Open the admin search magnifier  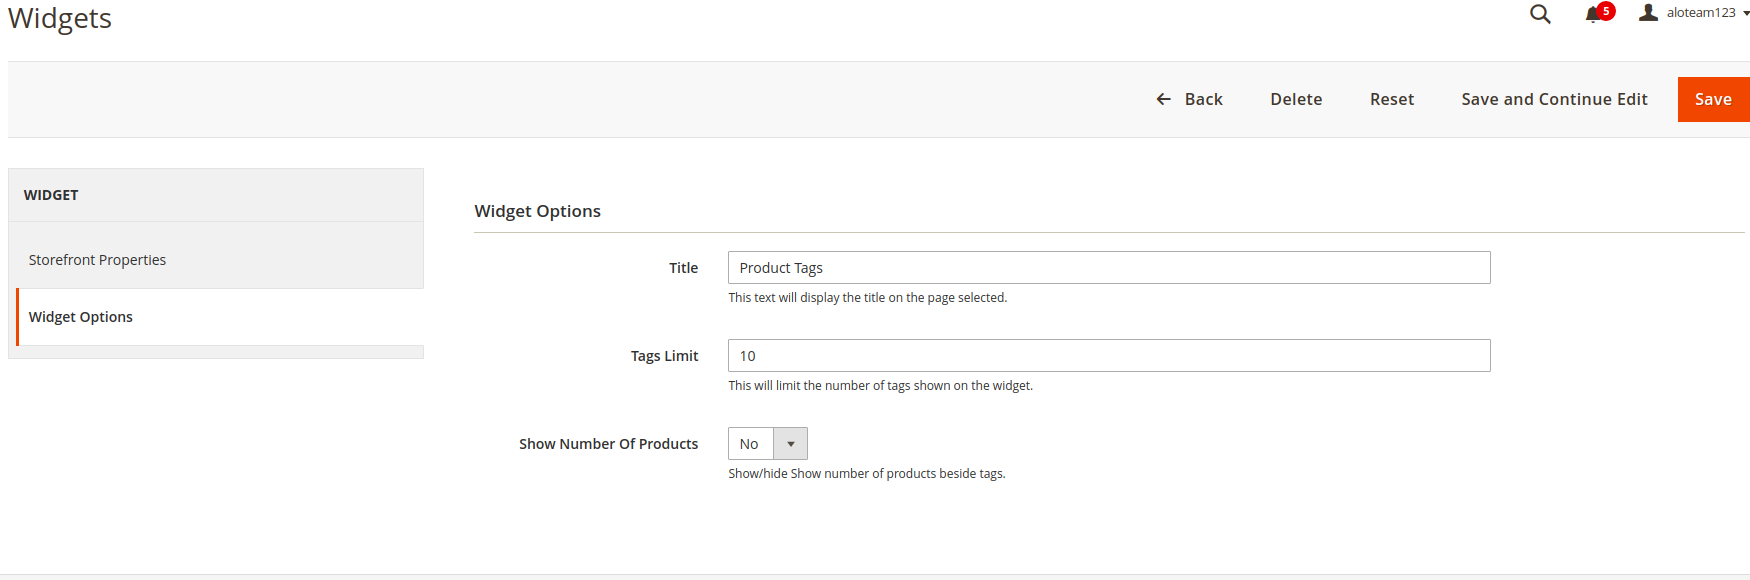1540,14
